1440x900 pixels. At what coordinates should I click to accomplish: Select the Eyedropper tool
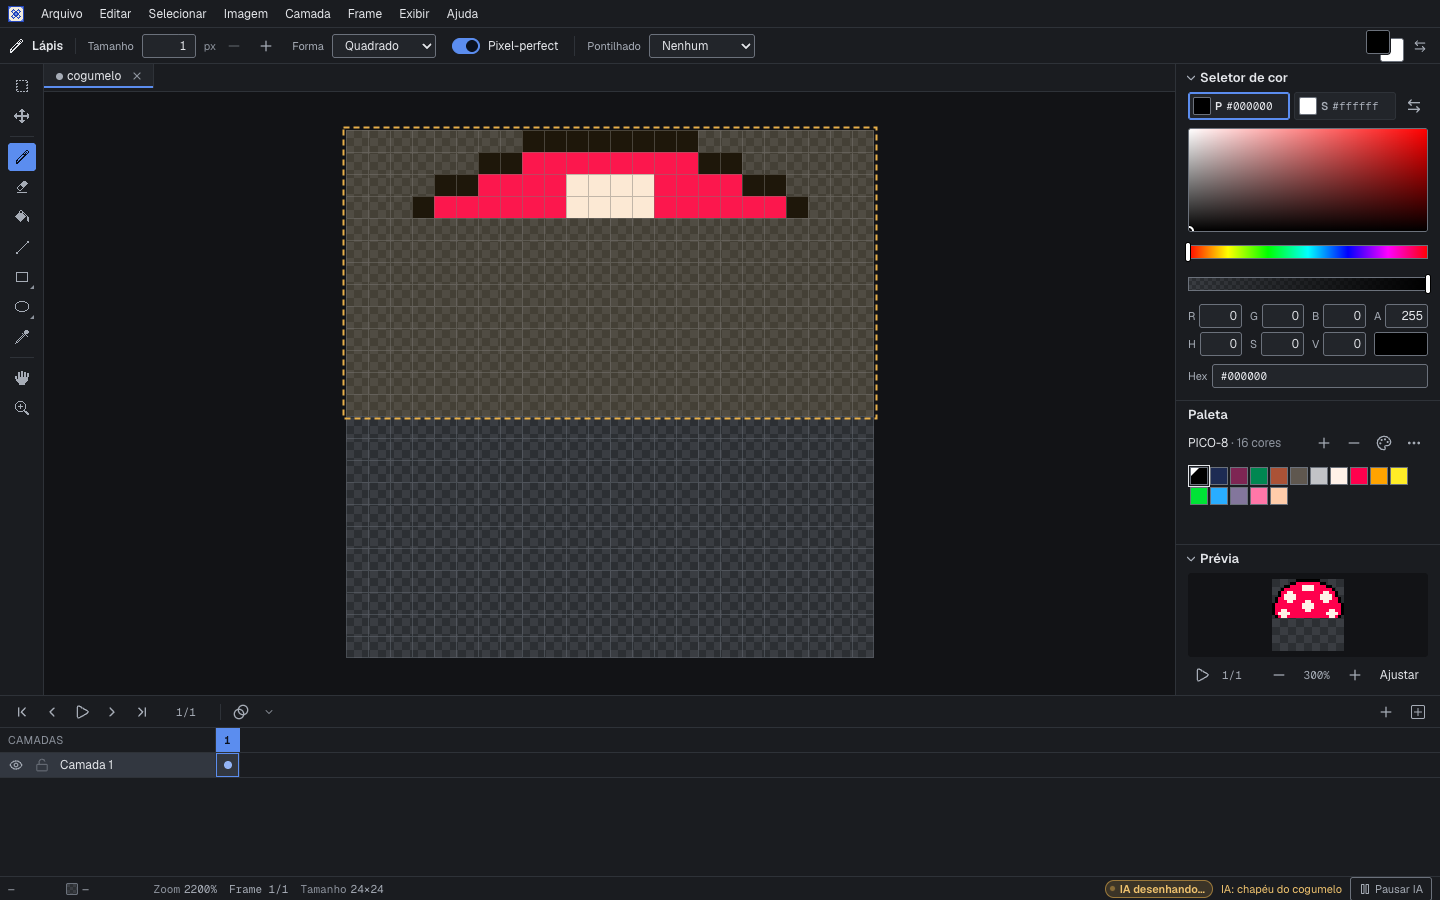22,337
